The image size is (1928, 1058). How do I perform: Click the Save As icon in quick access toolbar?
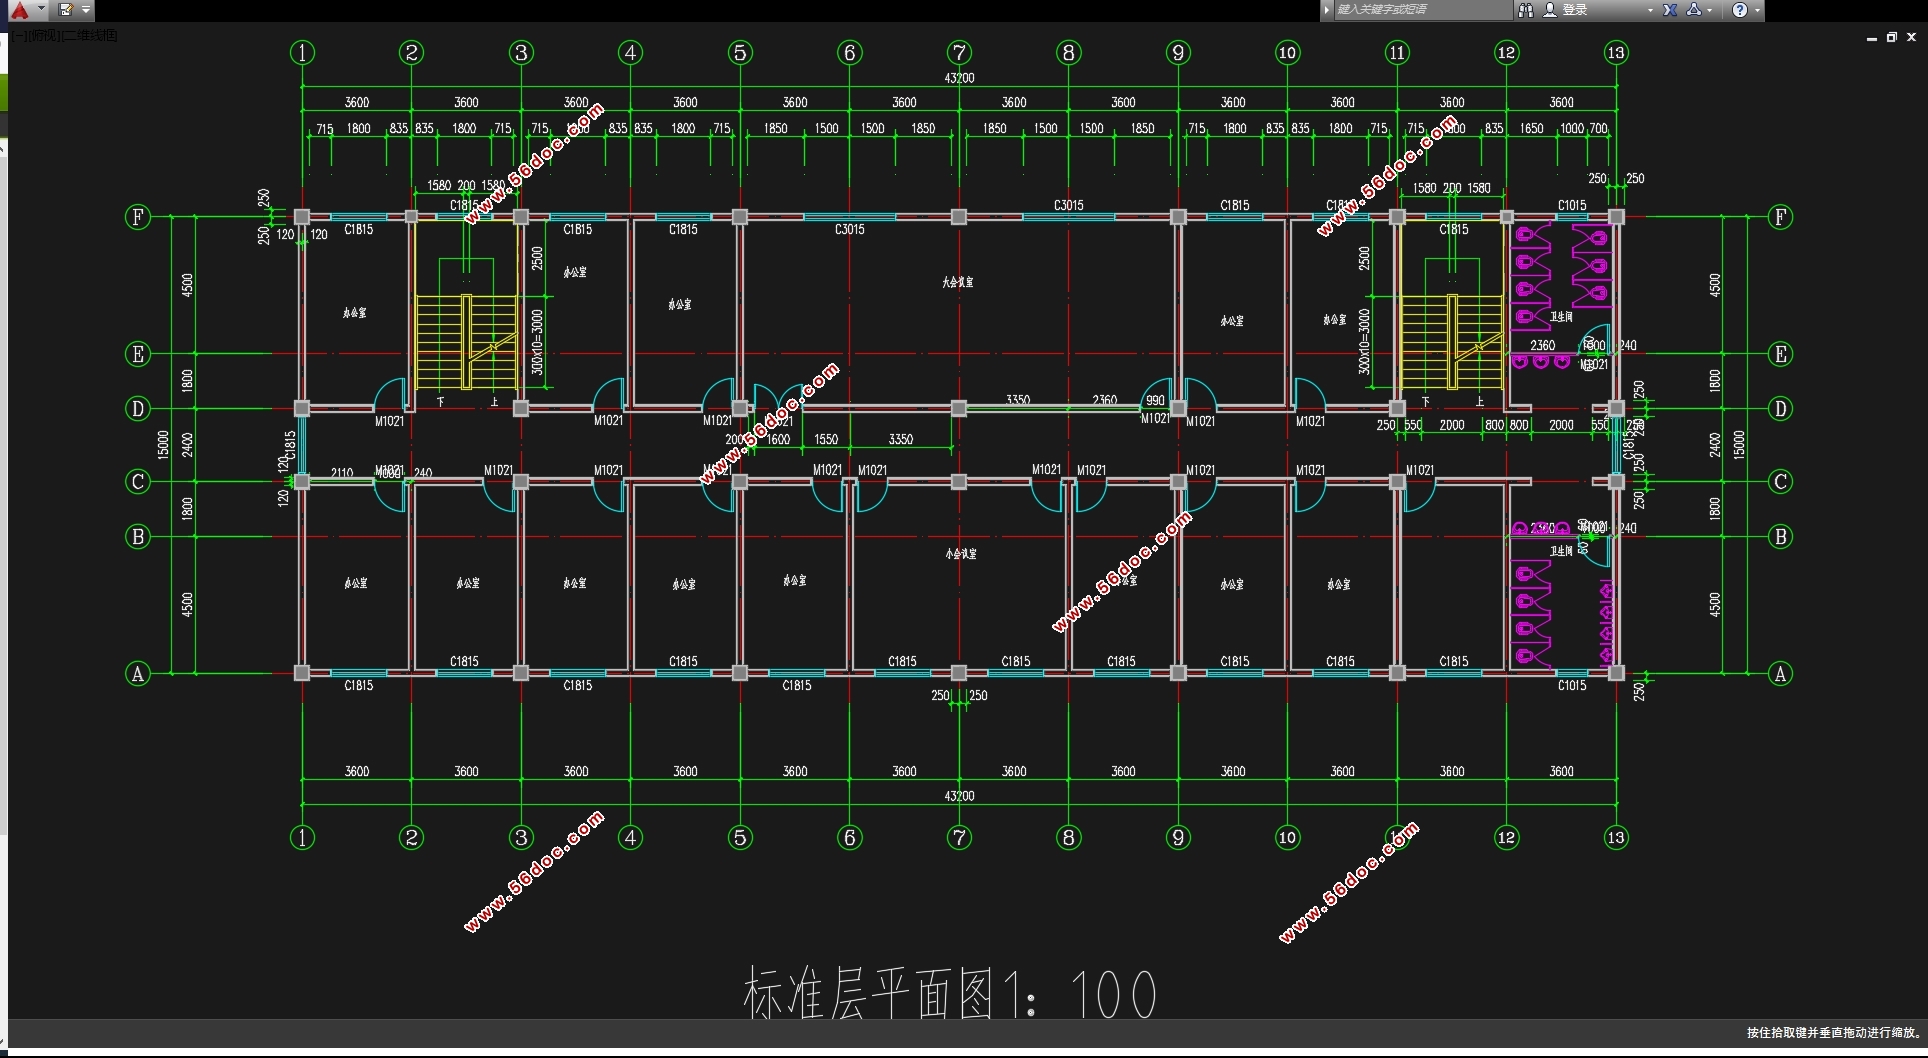tap(66, 10)
